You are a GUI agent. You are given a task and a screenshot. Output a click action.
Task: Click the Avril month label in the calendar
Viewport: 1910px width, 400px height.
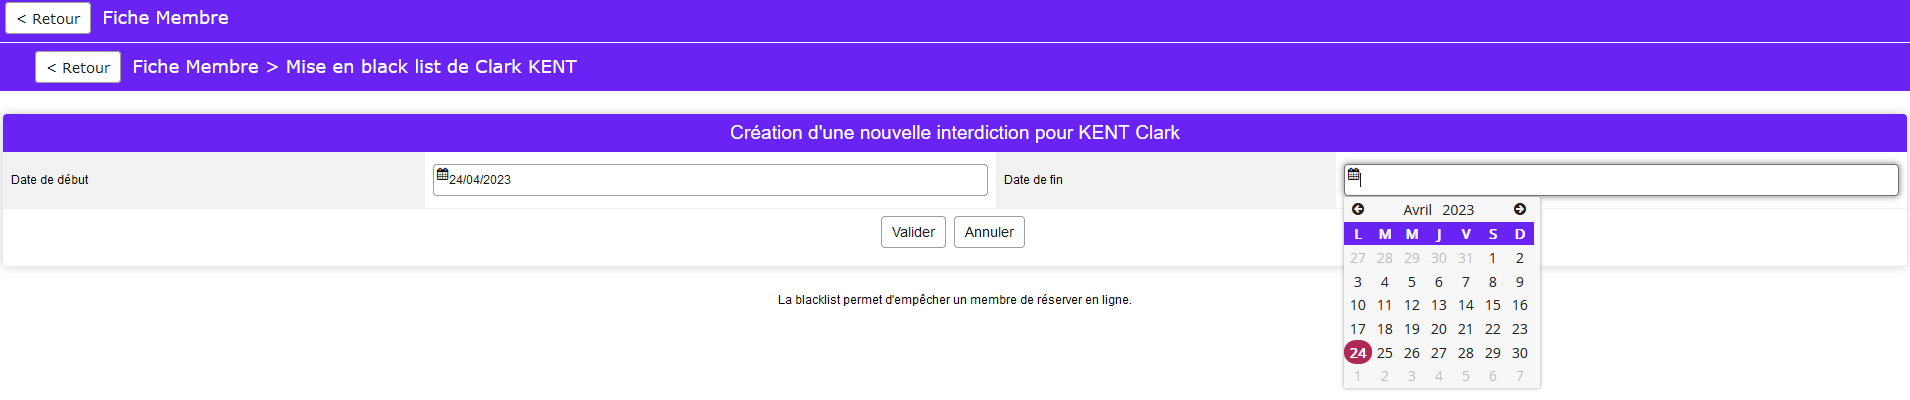coord(1417,210)
